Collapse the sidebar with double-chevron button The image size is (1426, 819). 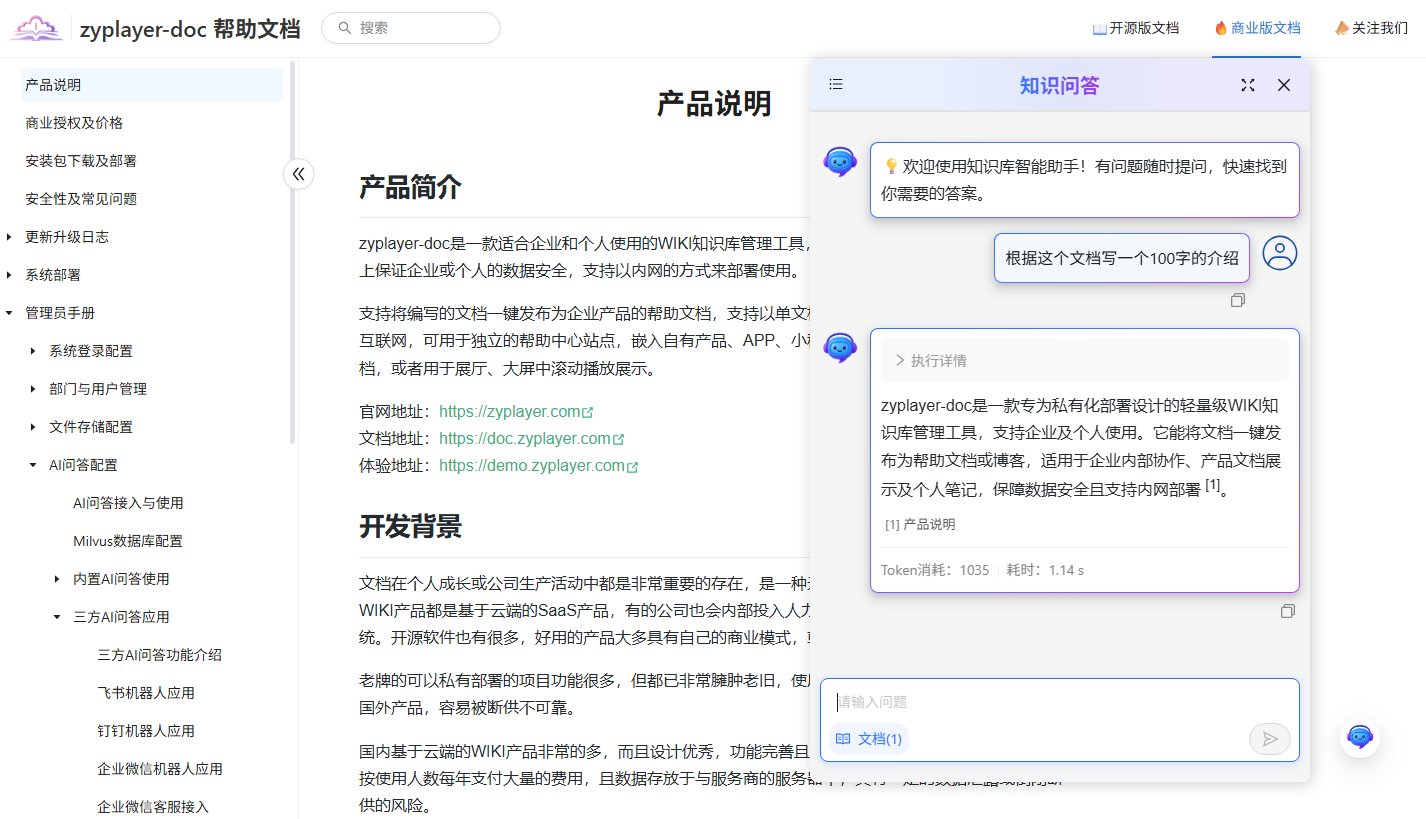coord(298,174)
